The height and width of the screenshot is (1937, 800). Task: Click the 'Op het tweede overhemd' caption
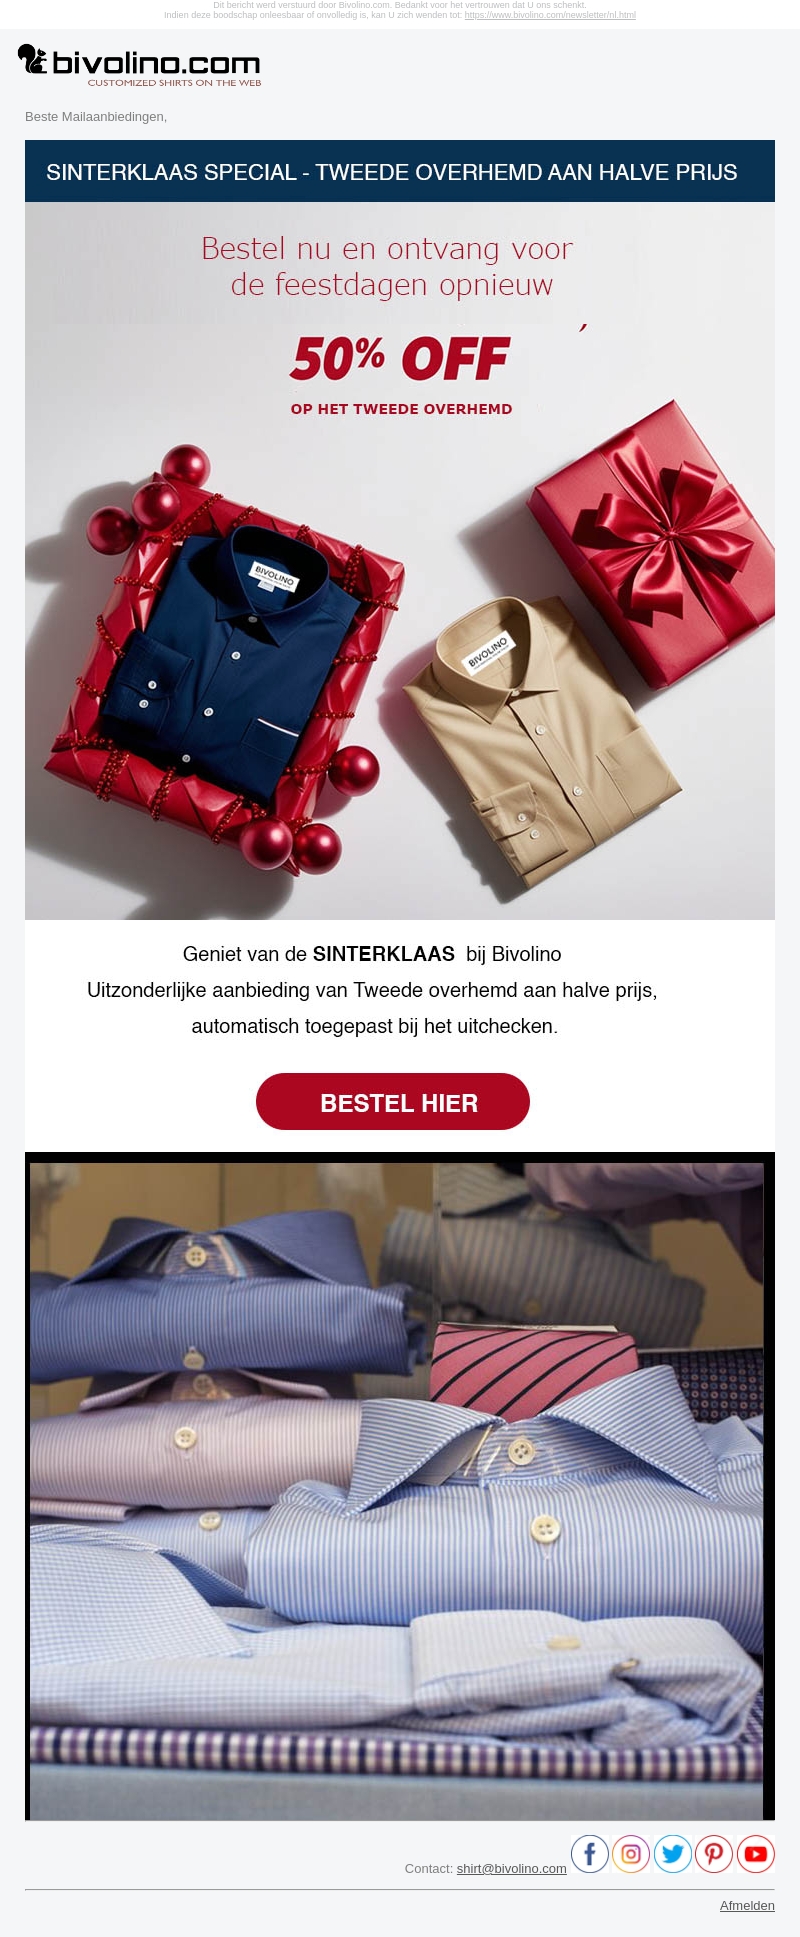point(401,409)
